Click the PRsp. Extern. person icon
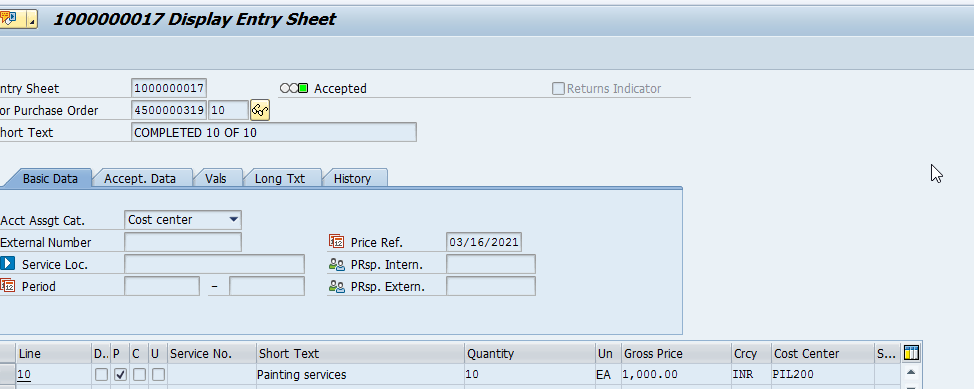Image resolution: width=974 pixels, height=389 pixels. 336,286
